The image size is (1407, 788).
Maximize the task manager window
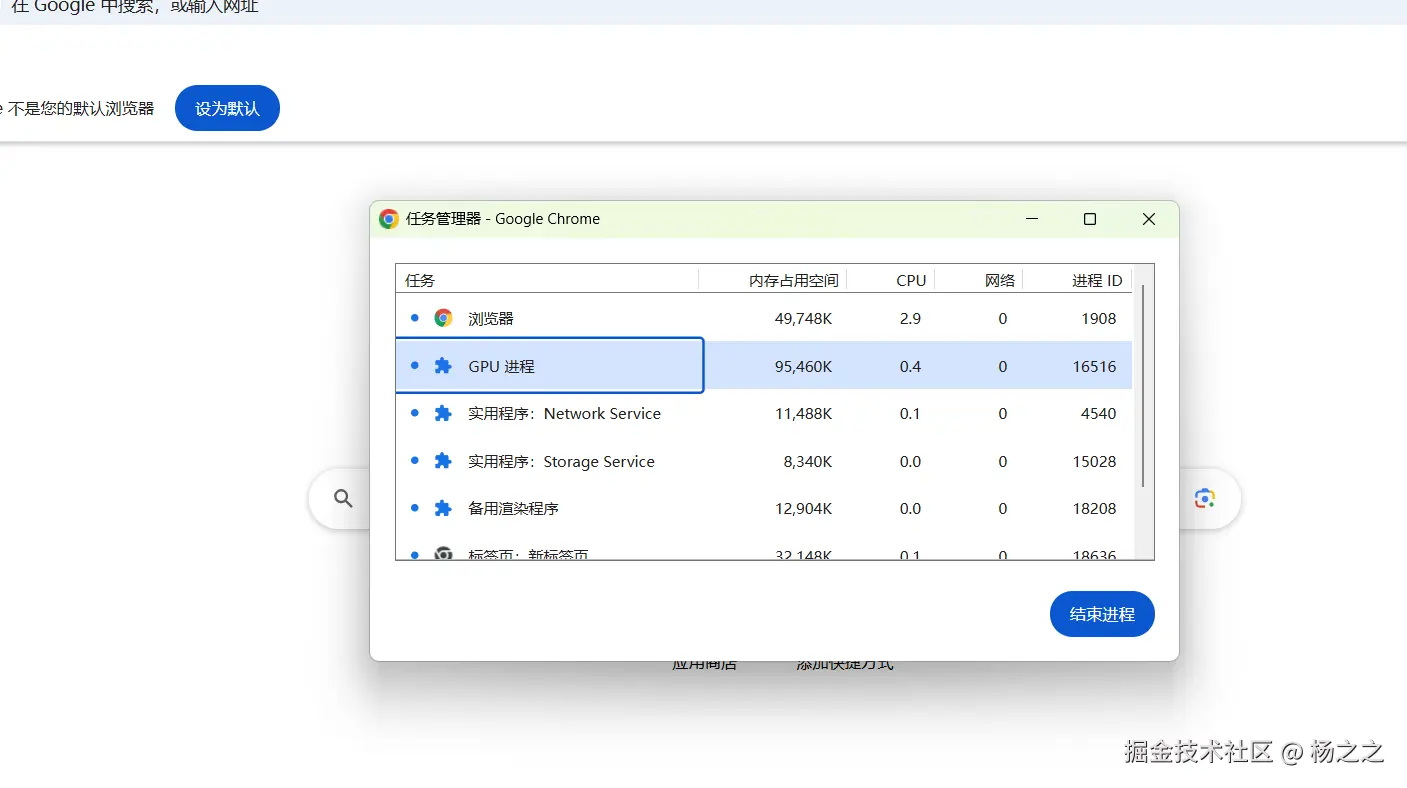[x=1090, y=219]
